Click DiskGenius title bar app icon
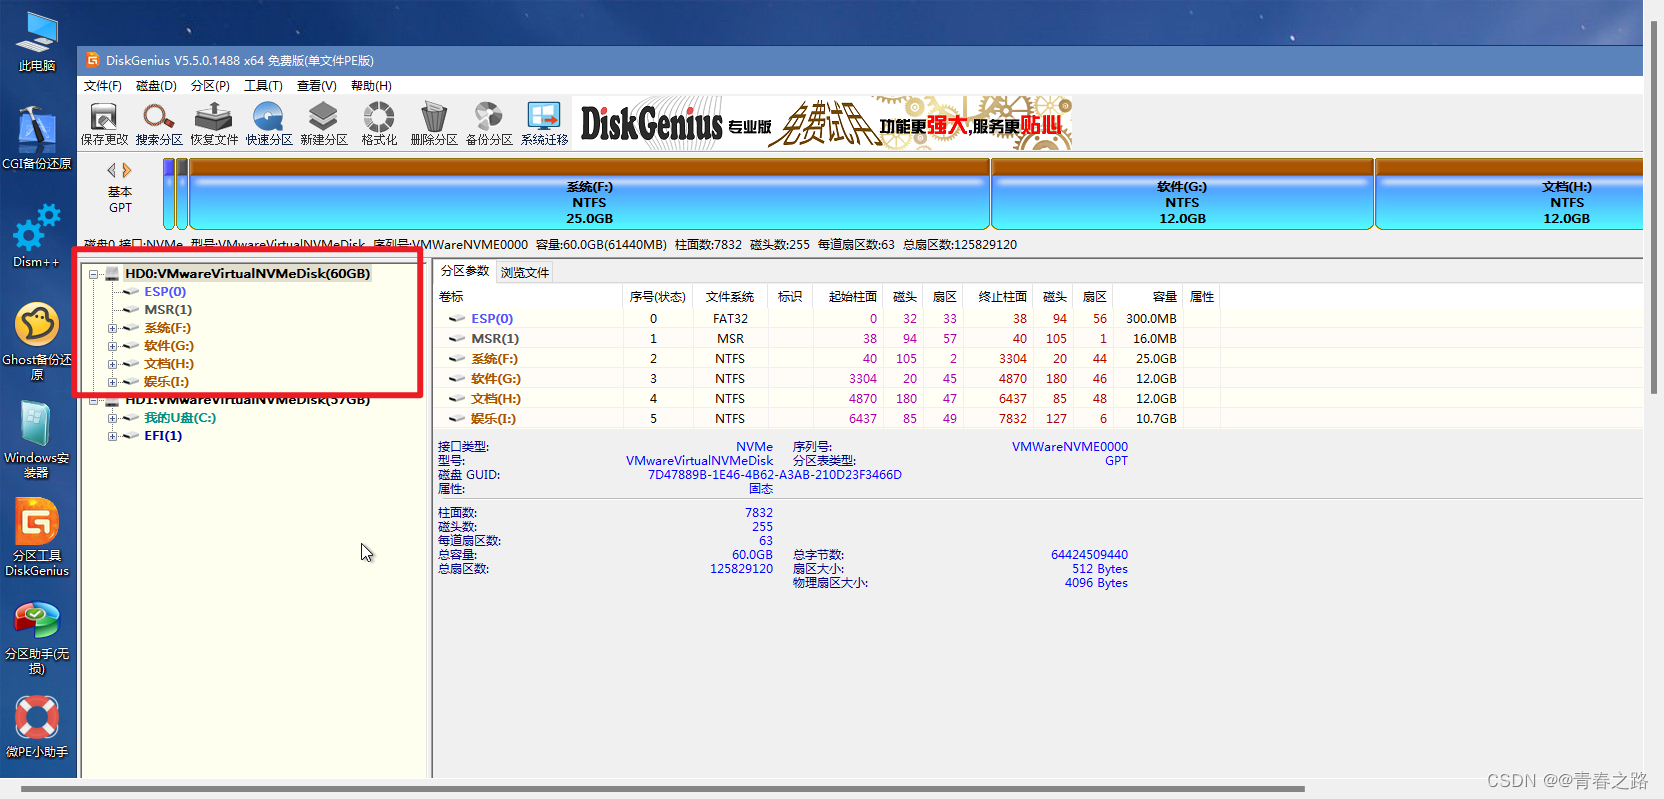1664x799 pixels. (93, 60)
